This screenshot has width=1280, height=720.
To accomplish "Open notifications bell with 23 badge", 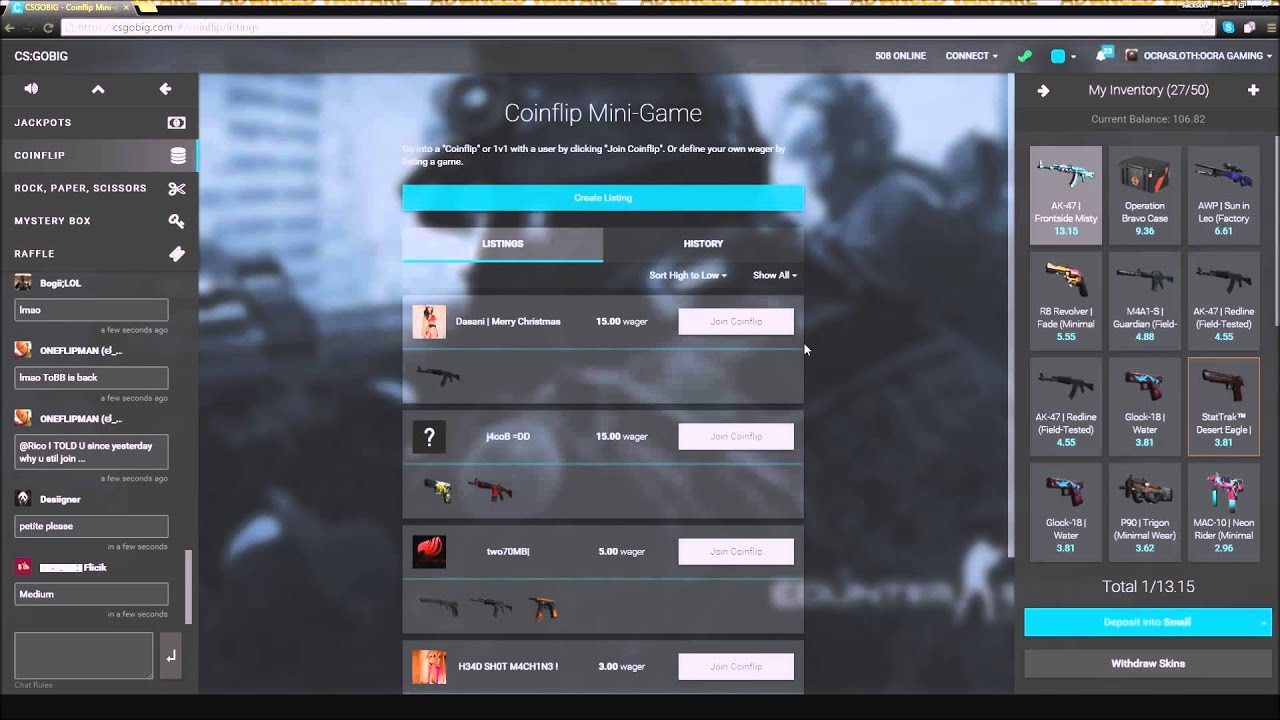I will point(1104,54).
